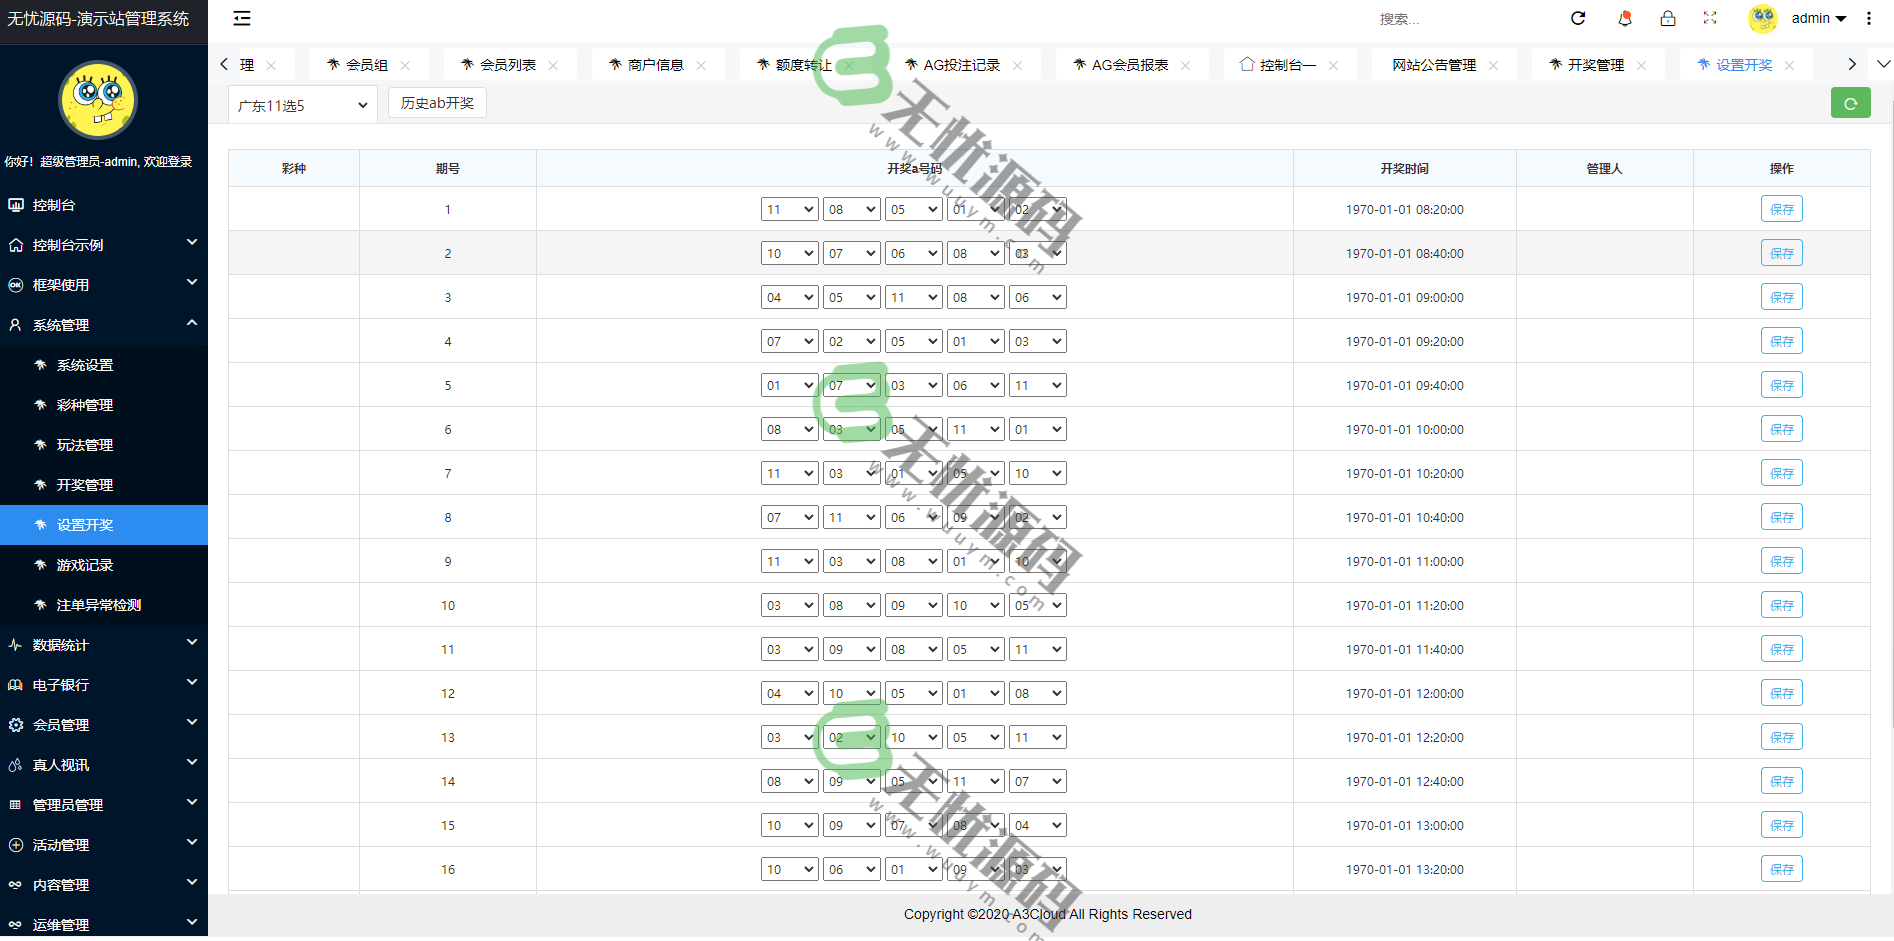Toggle fullscreen mode icon
The width and height of the screenshot is (1894, 941).
[x=1710, y=18]
